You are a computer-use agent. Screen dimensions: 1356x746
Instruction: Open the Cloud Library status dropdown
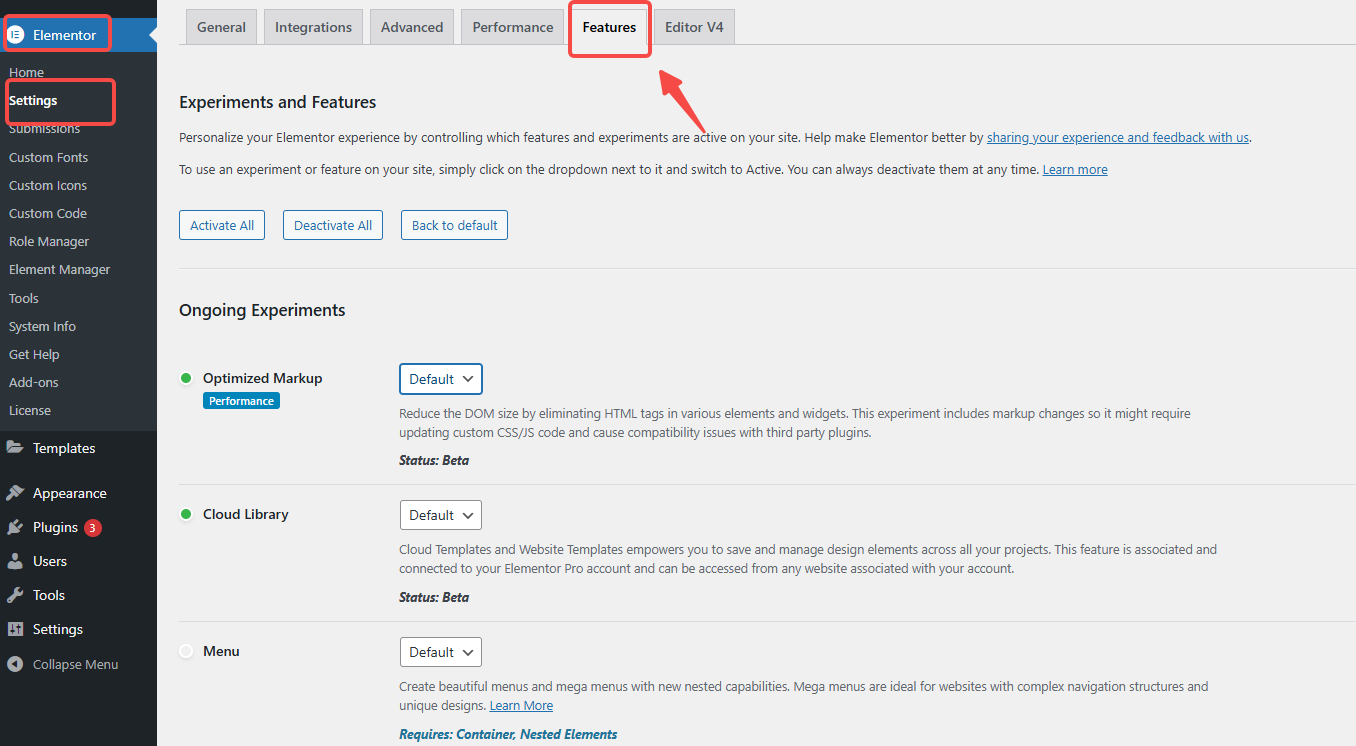(440, 514)
